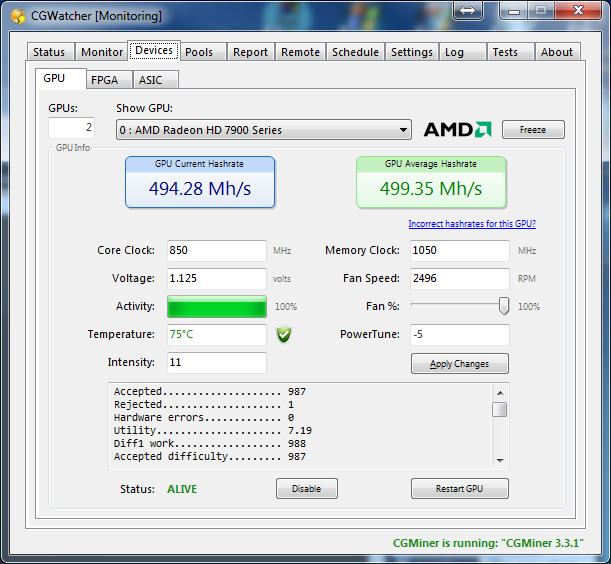This screenshot has width=611, height=564.
Task: Click the 'Accepted' 987 stats line
Action: click(x=210, y=391)
